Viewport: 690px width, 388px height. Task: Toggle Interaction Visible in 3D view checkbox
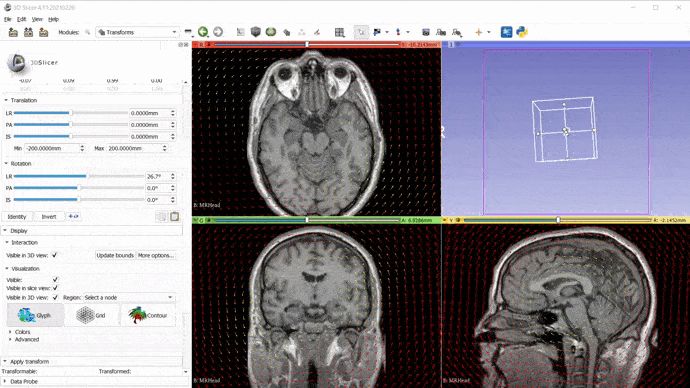[x=55, y=255]
